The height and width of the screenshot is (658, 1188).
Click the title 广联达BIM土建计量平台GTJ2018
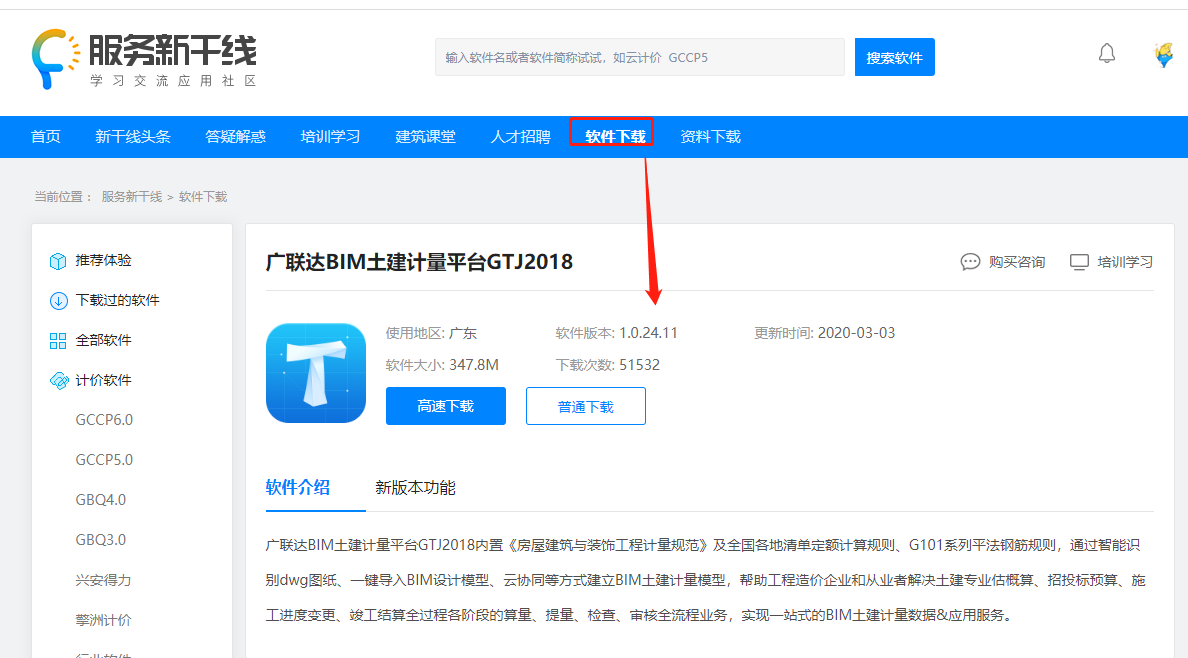coord(419,262)
